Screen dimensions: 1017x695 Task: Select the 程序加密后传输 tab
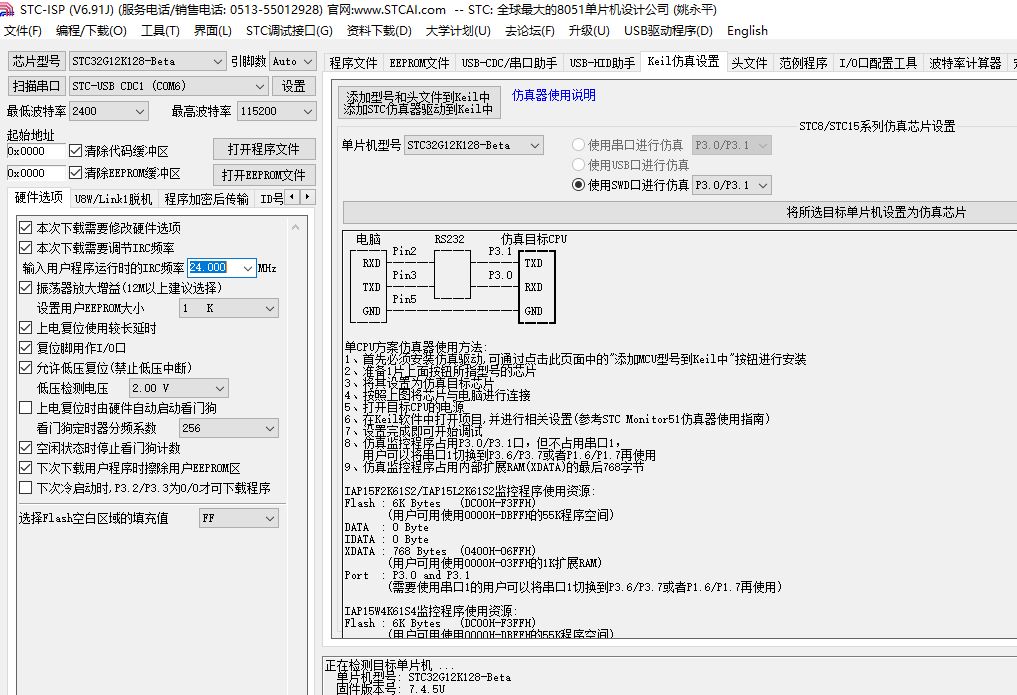pyautogui.click(x=206, y=199)
